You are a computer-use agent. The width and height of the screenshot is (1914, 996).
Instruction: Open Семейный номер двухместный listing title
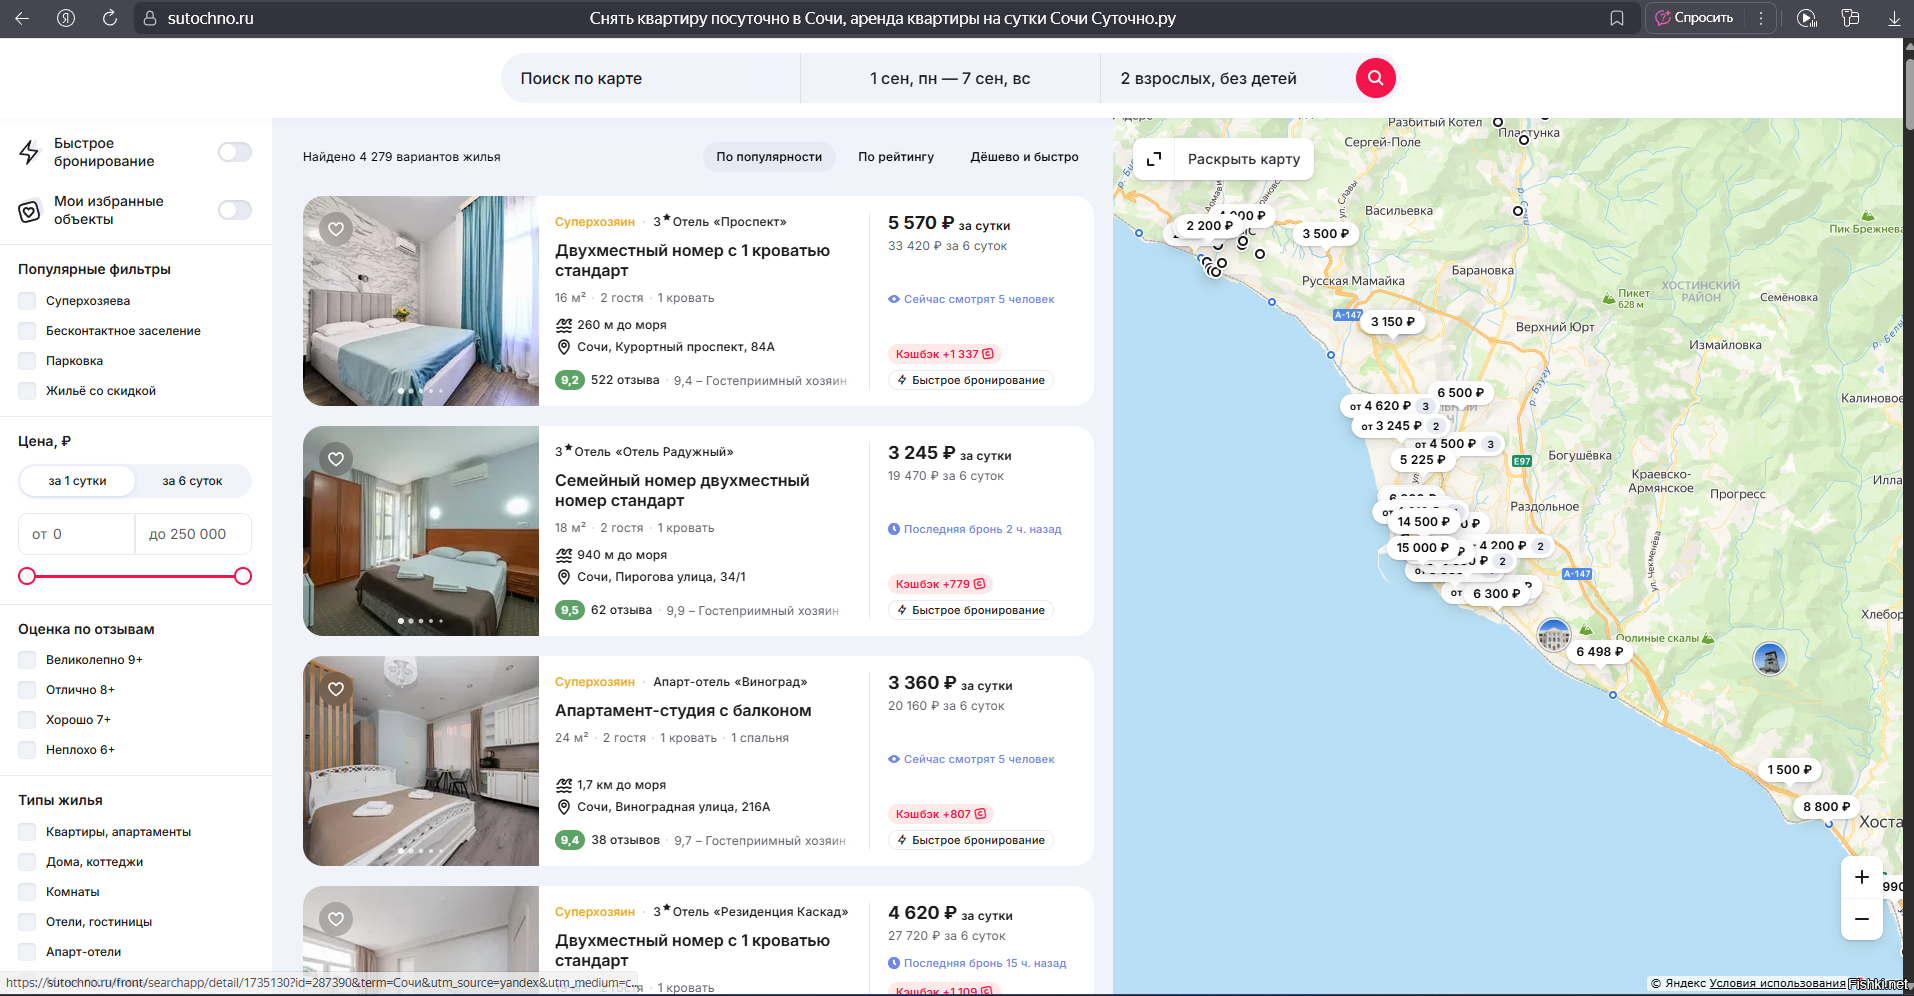(x=682, y=491)
